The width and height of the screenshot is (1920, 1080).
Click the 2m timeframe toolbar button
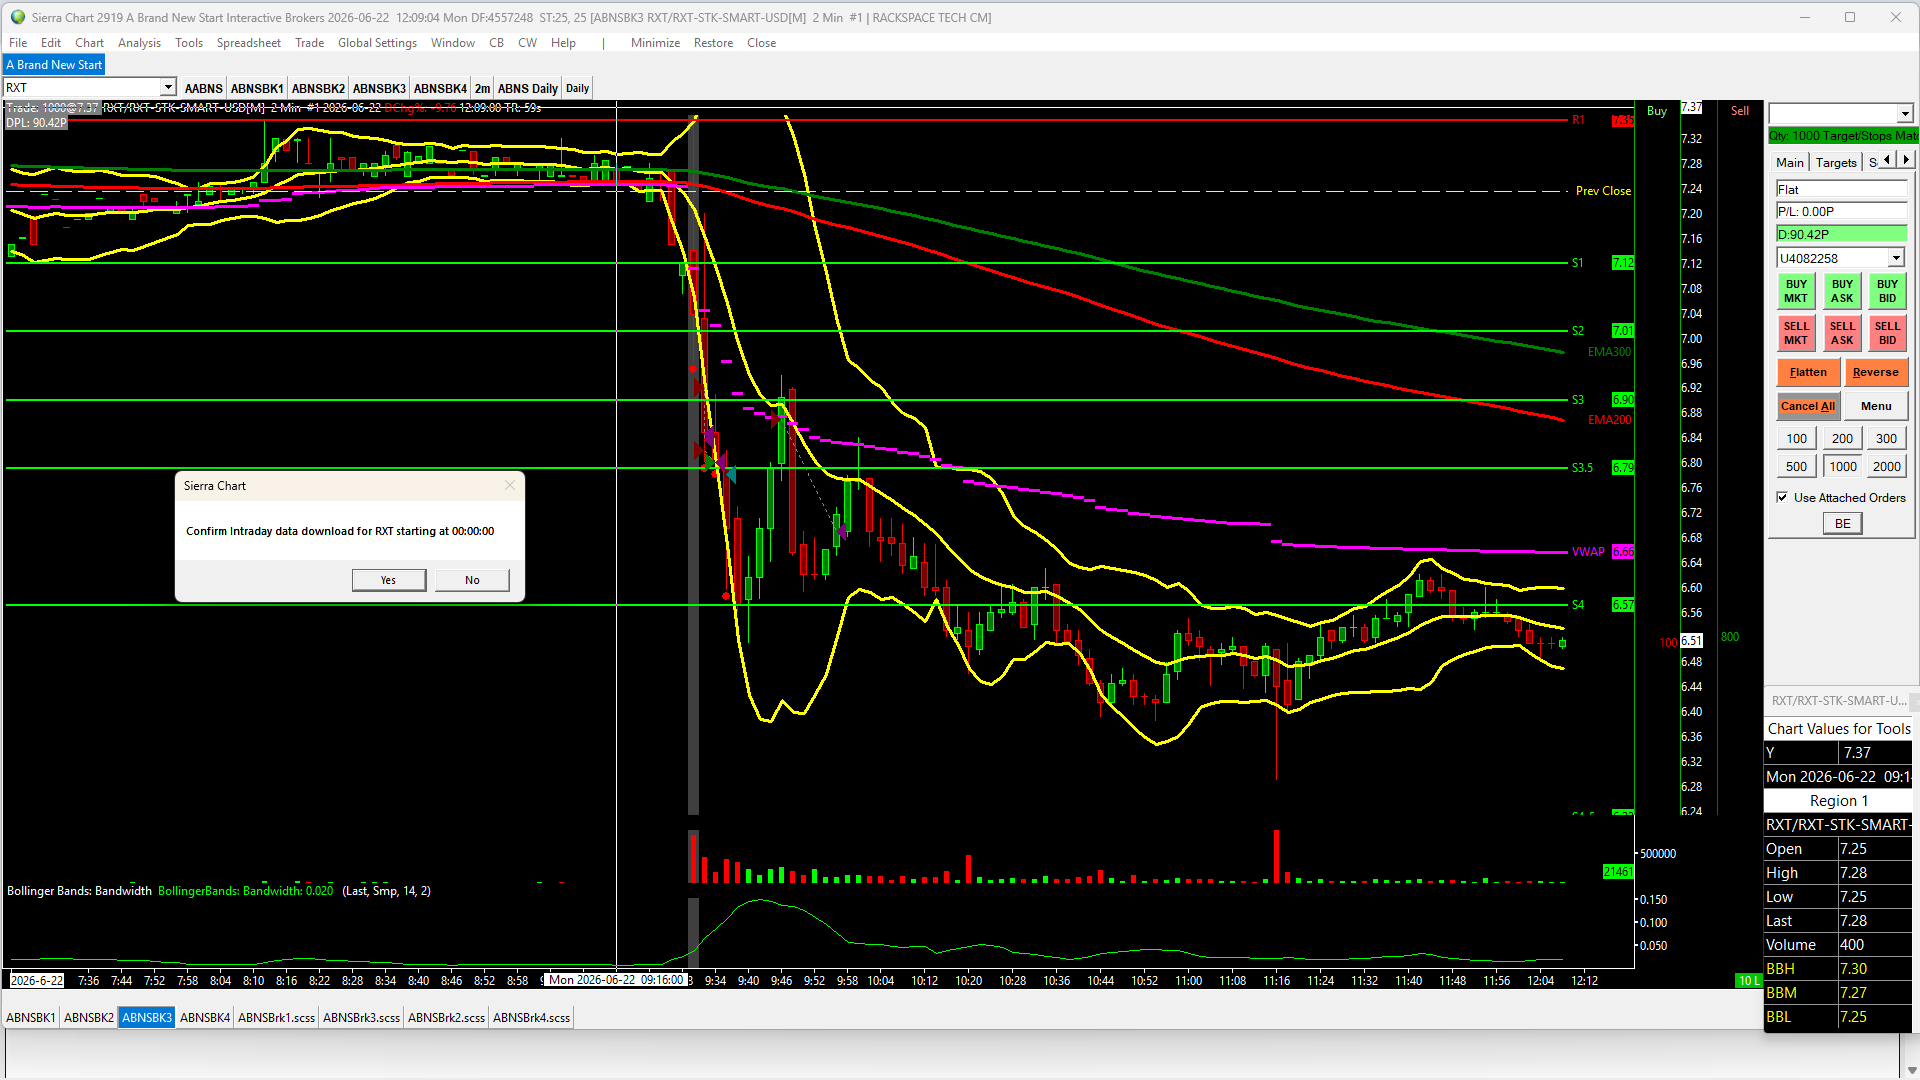click(482, 88)
